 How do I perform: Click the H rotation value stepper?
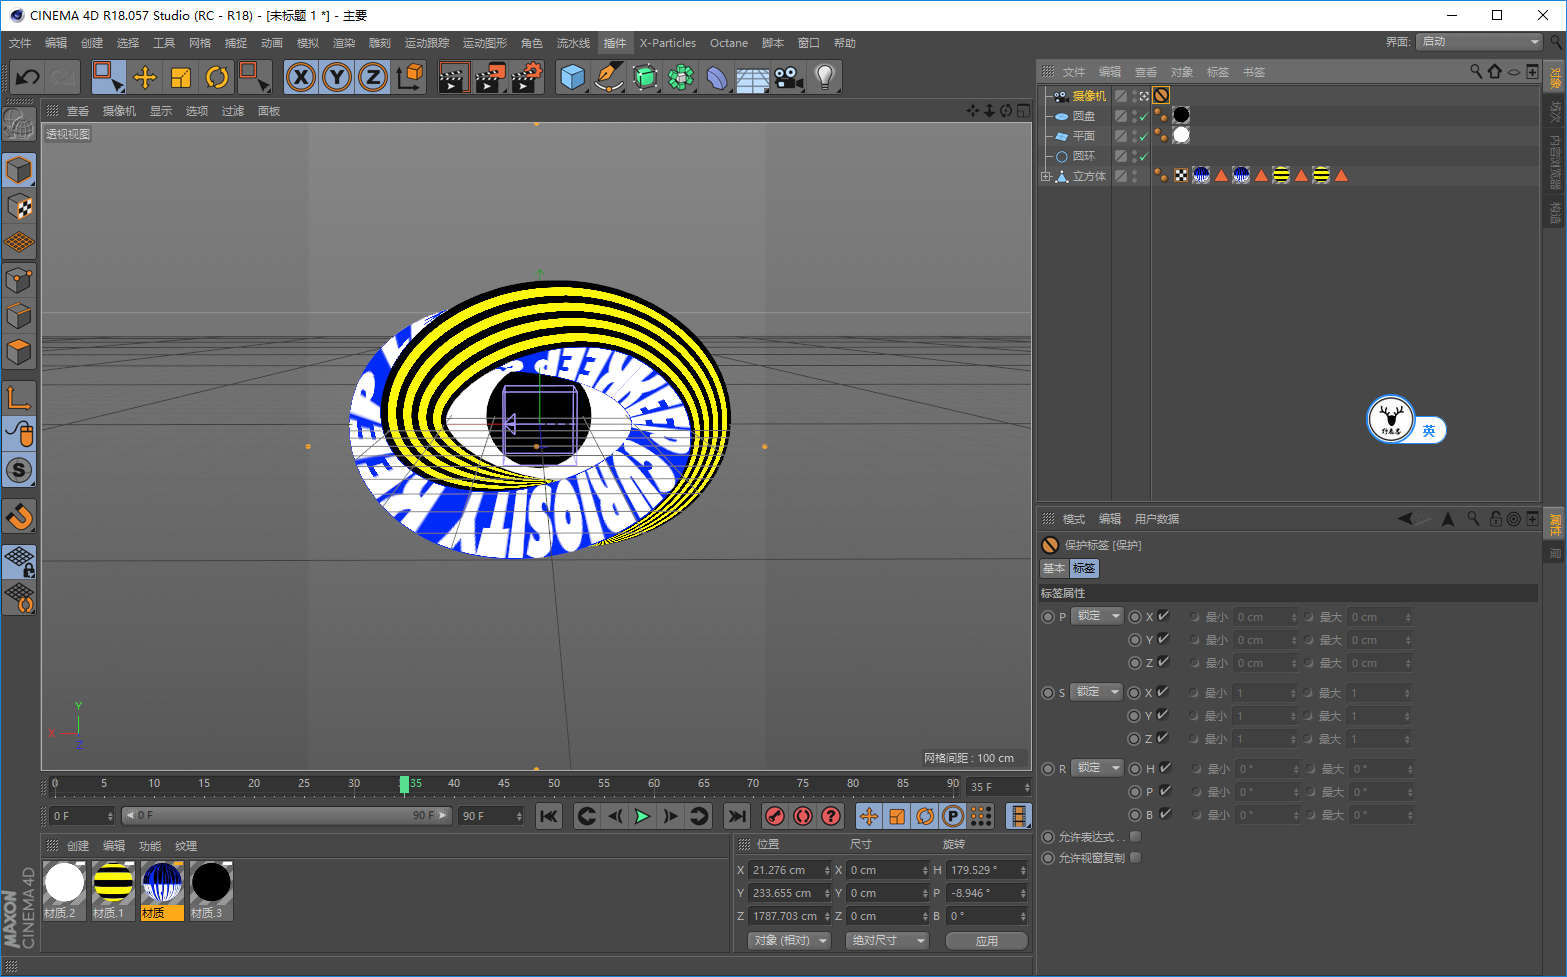pyautogui.click(x=1023, y=870)
